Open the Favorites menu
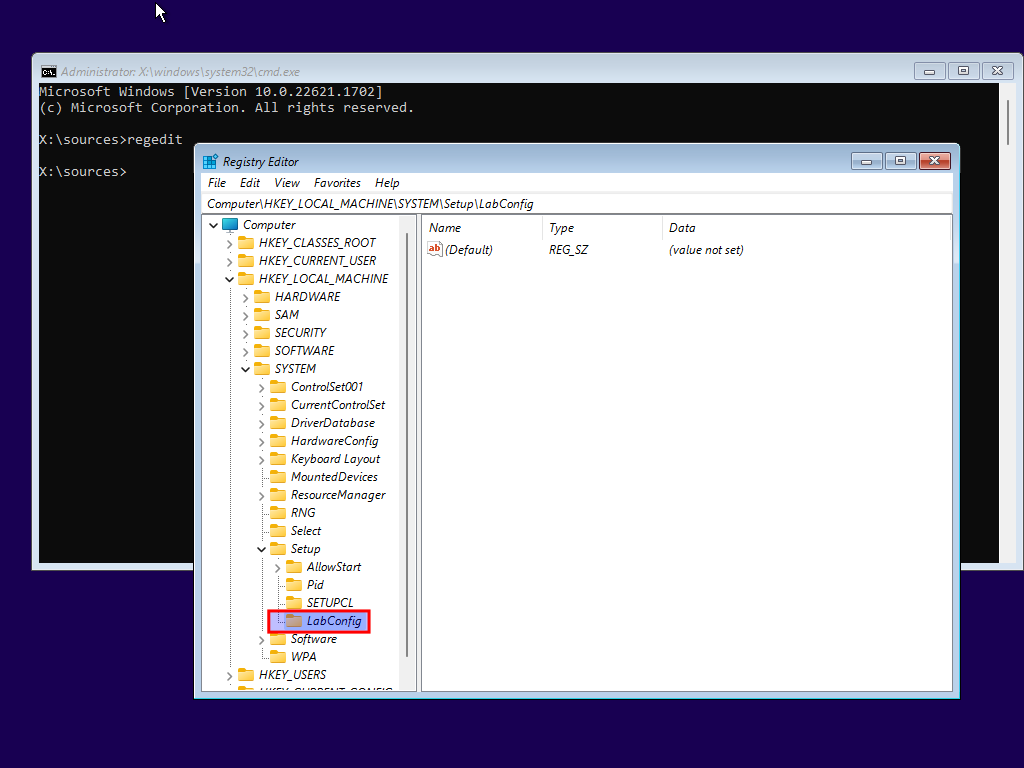The width and height of the screenshot is (1024, 768). tap(337, 183)
